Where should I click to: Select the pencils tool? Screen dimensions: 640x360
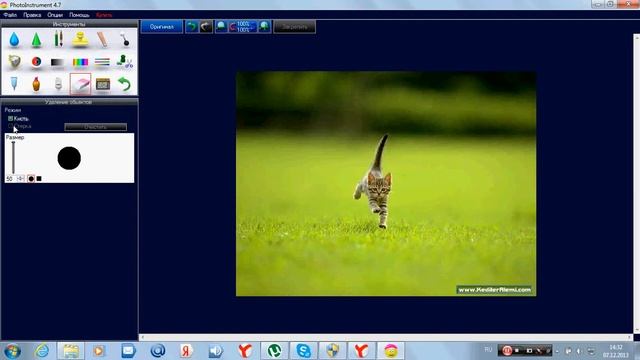click(x=58, y=40)
